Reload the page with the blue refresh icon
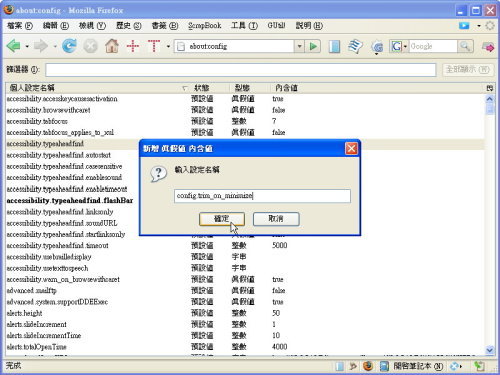Image resolution: width=500 pixels, height=375 pixels. tap(69, 46)
